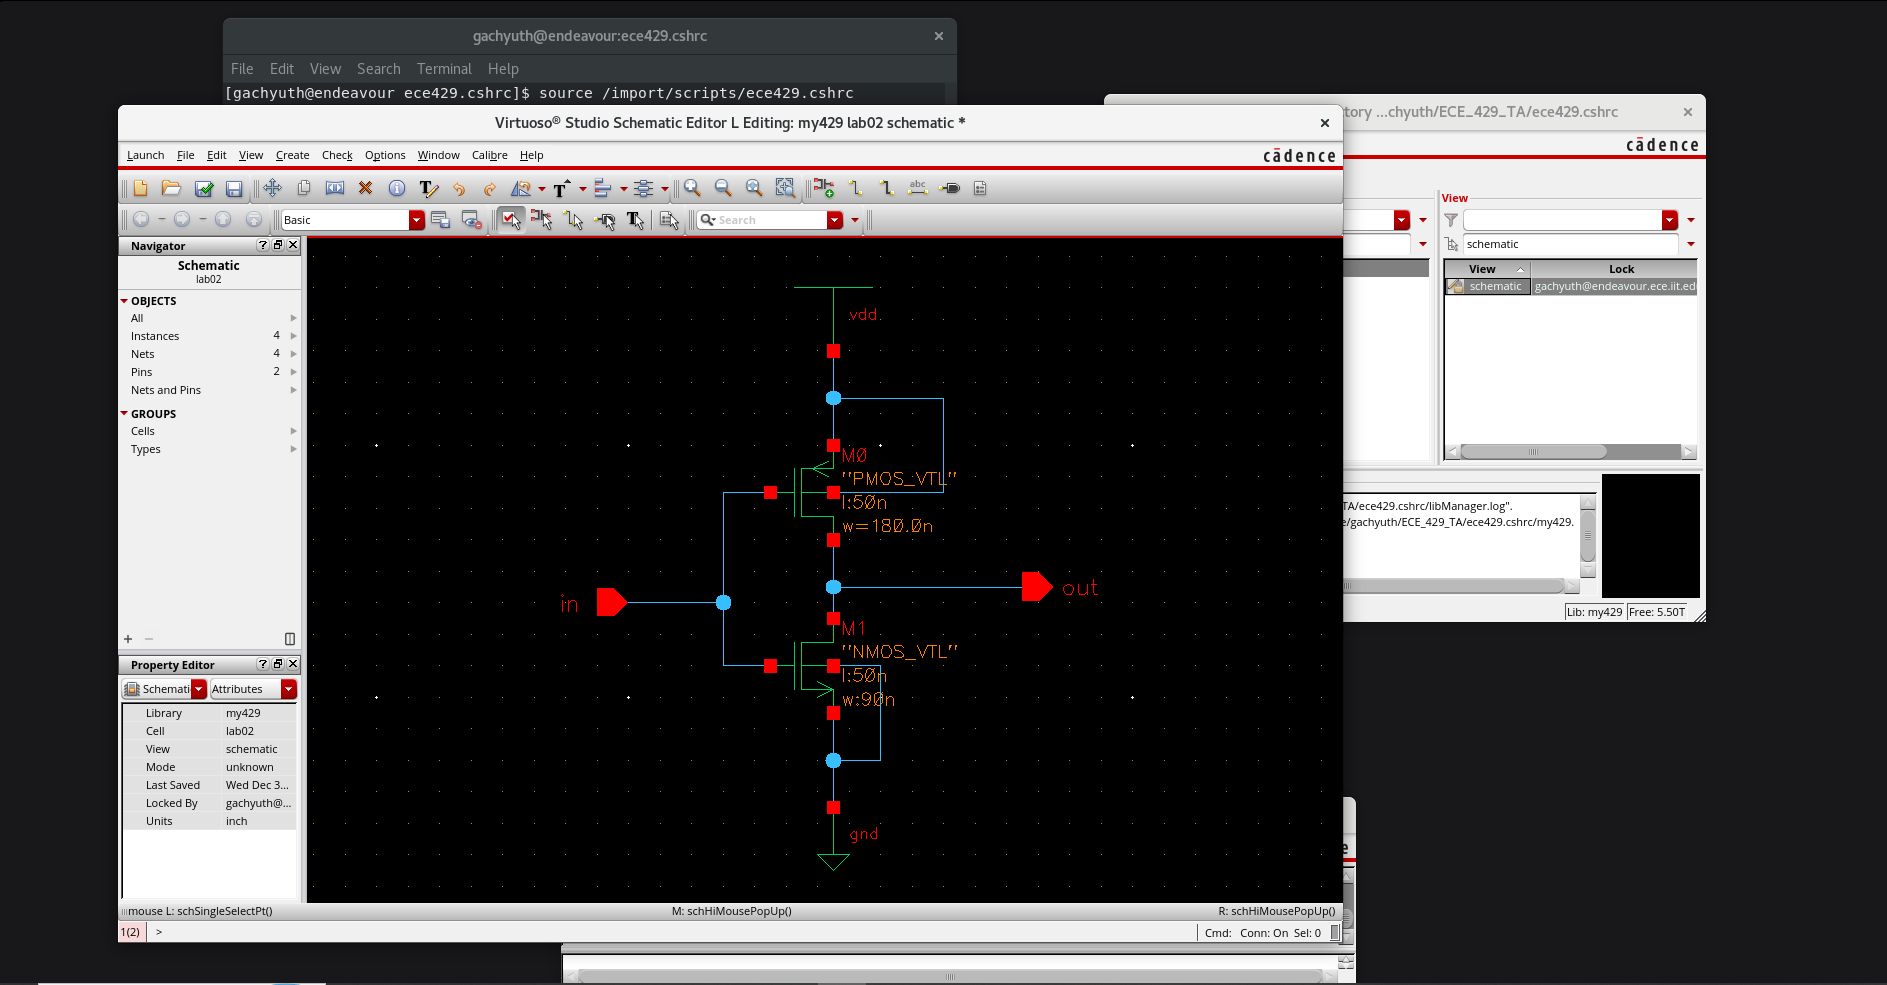The width and height of the screenshot is (1887, 985).
Task: Open the Attributes dropdown in Property Editor
Action: click(x=289, y=689)
